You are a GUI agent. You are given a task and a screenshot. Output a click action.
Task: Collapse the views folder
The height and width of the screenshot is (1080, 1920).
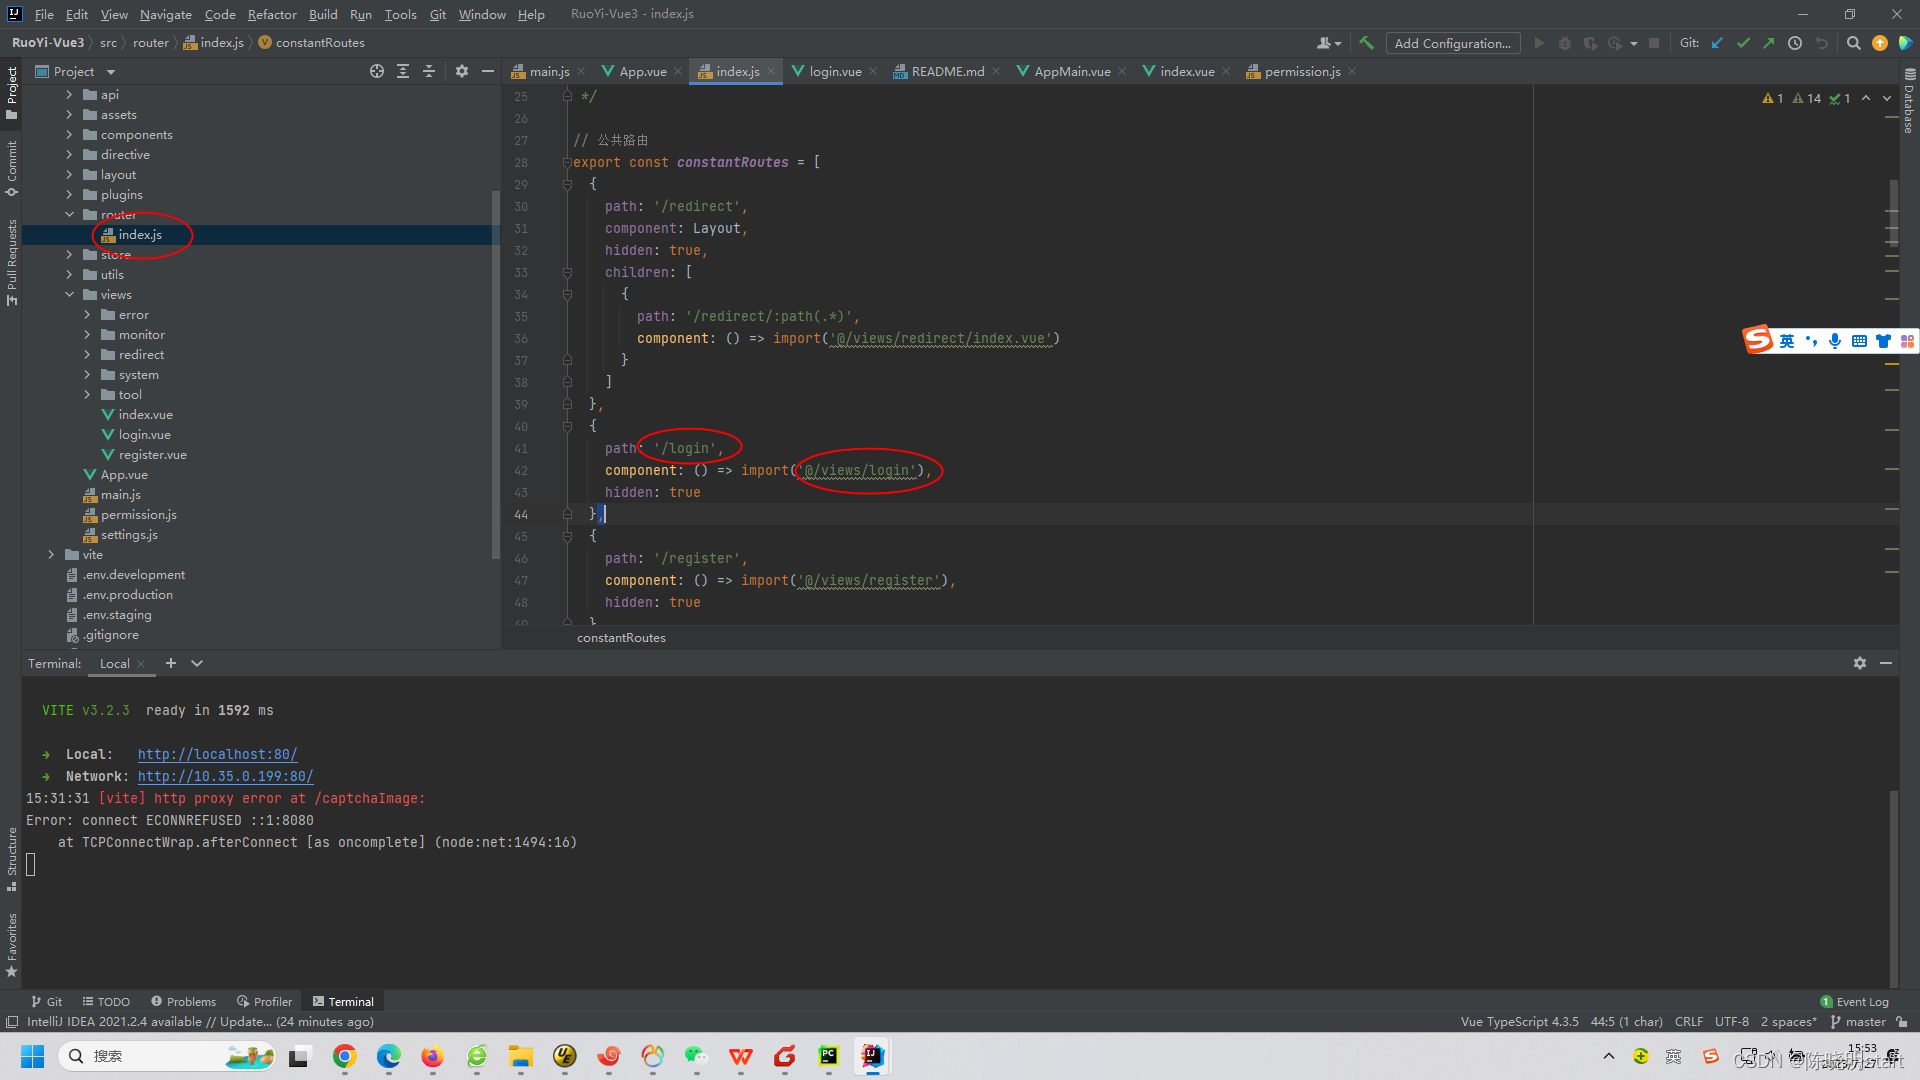69,295
